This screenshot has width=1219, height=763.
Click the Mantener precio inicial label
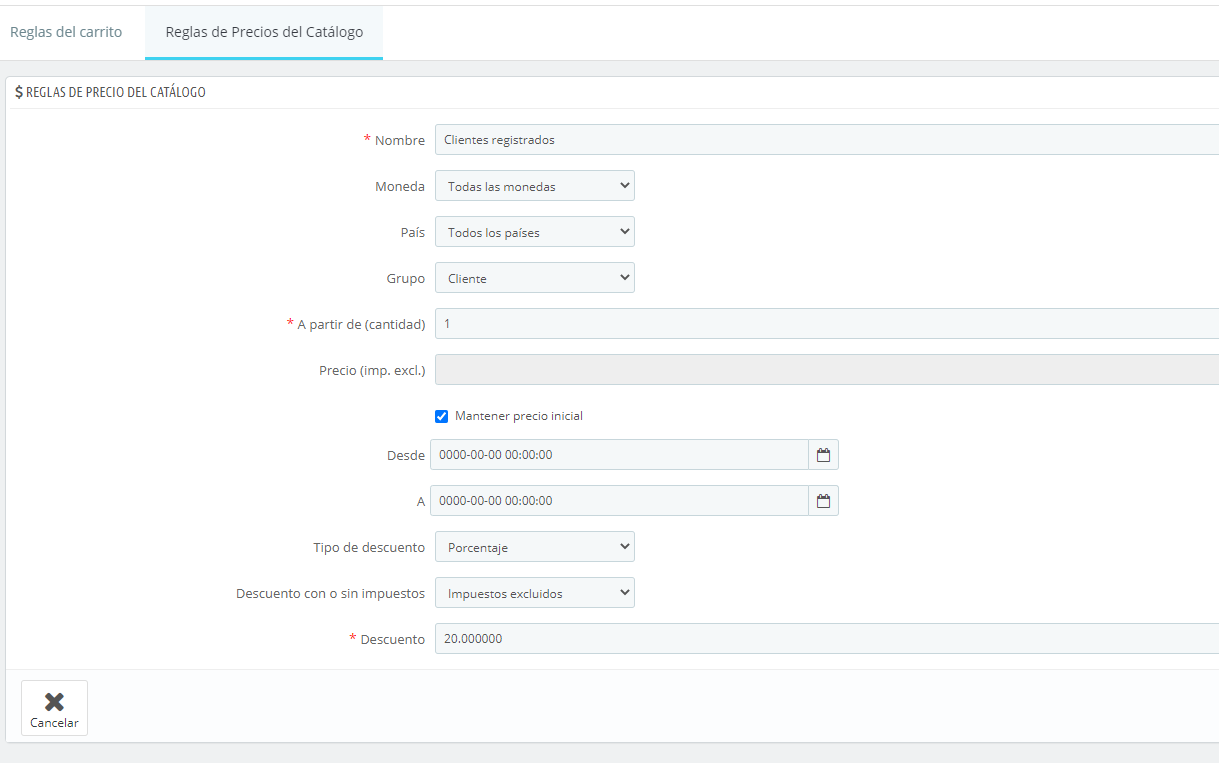click(x=518, y=416)
